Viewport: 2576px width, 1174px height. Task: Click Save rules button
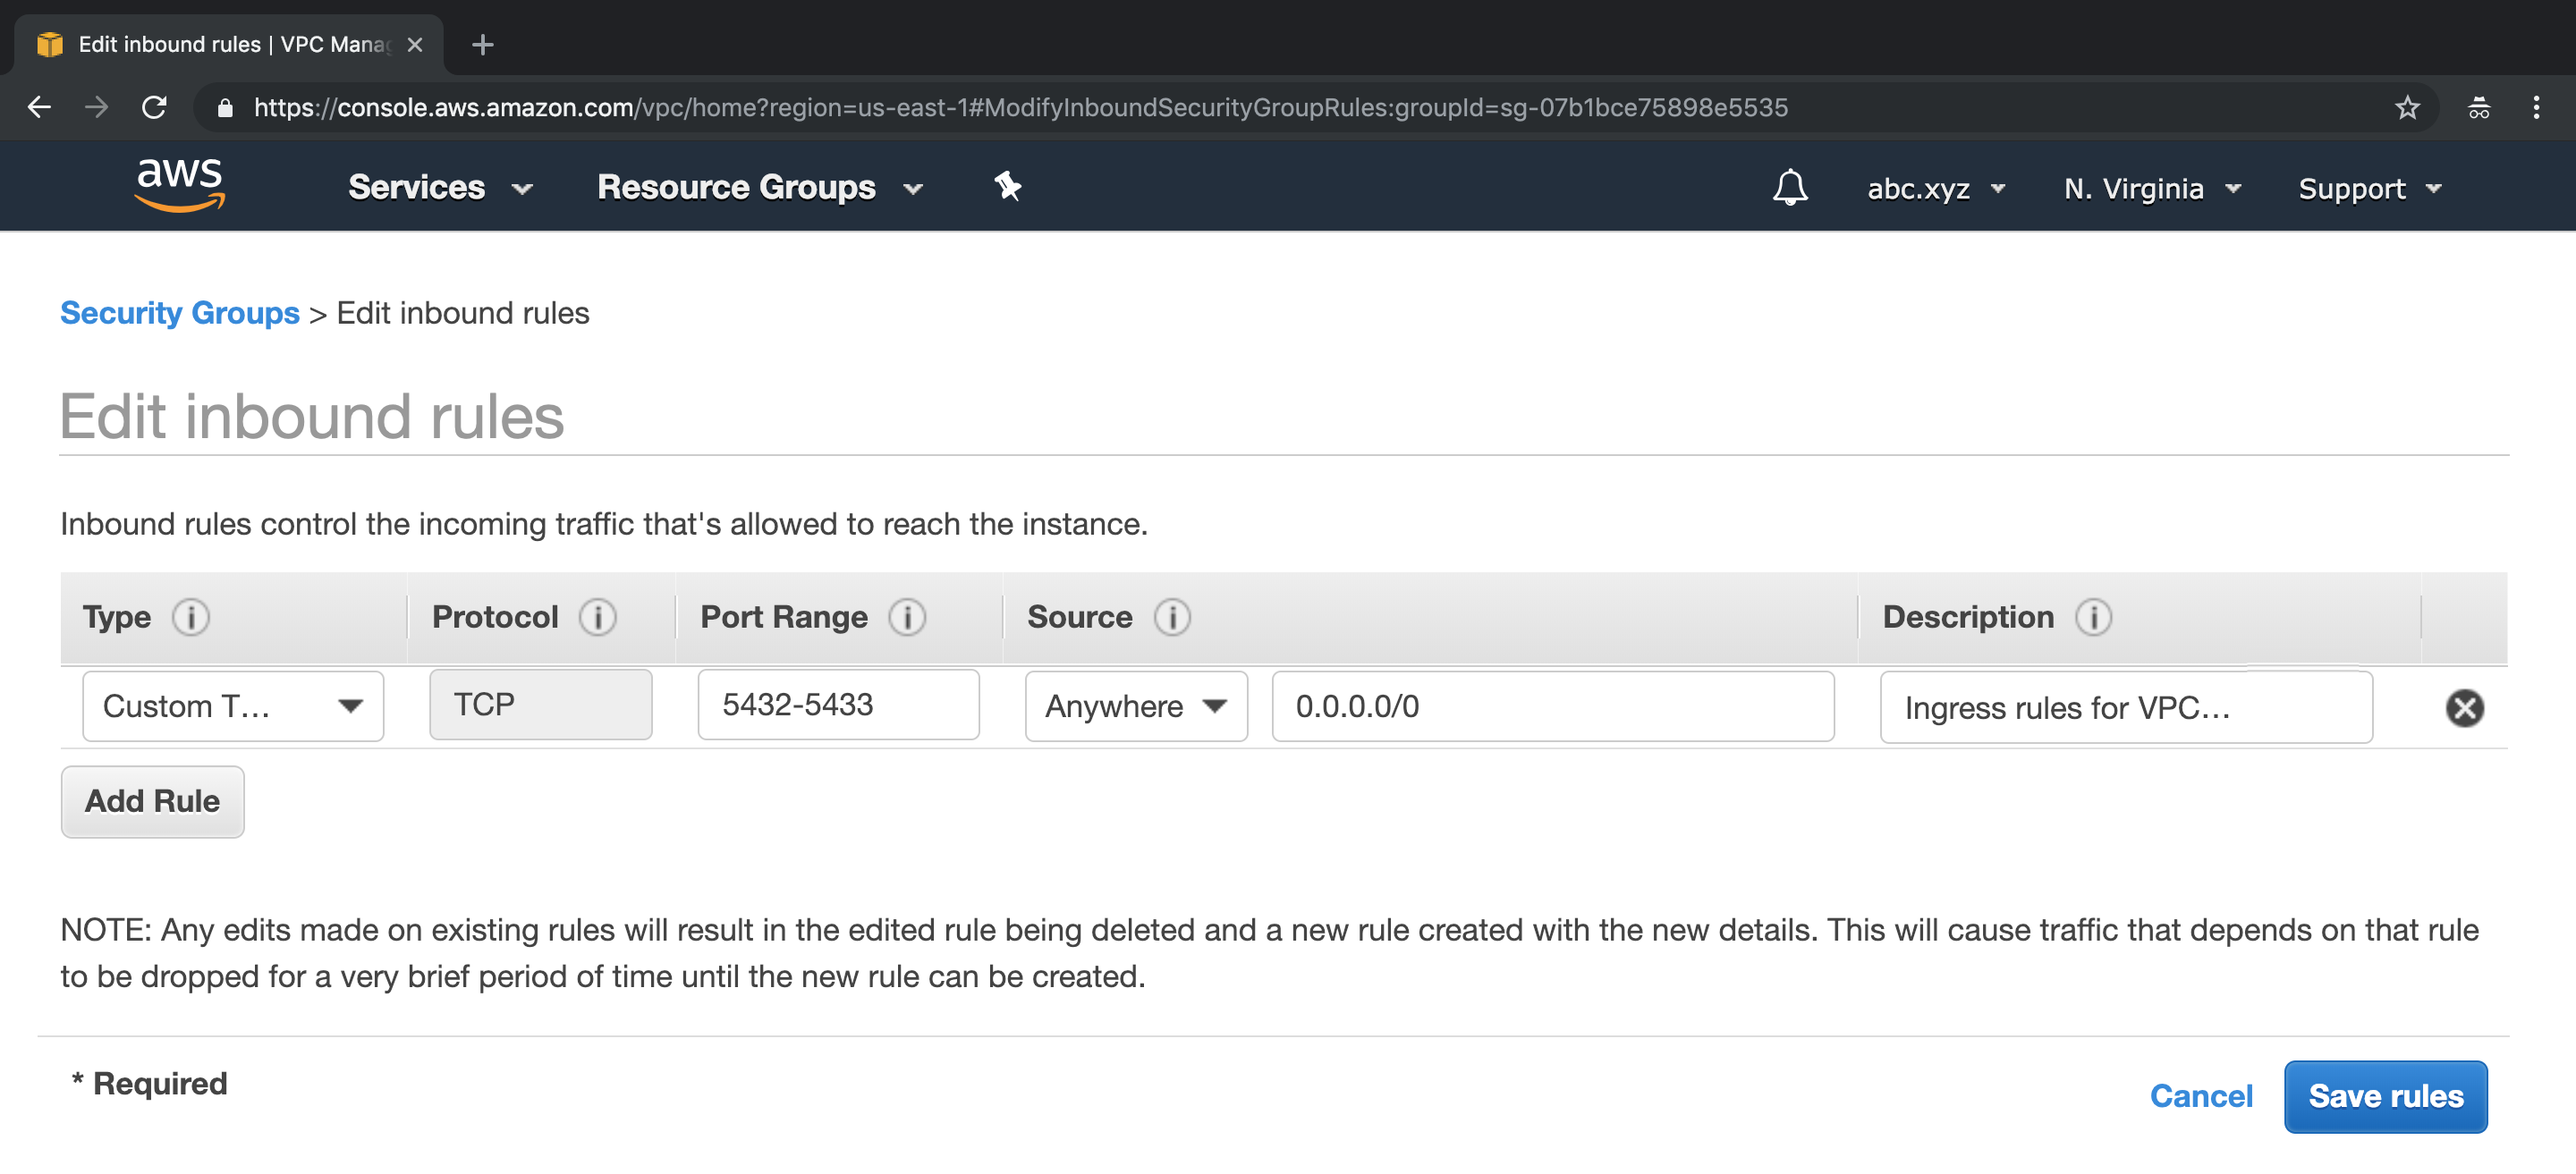(x=2384, y=1096)
